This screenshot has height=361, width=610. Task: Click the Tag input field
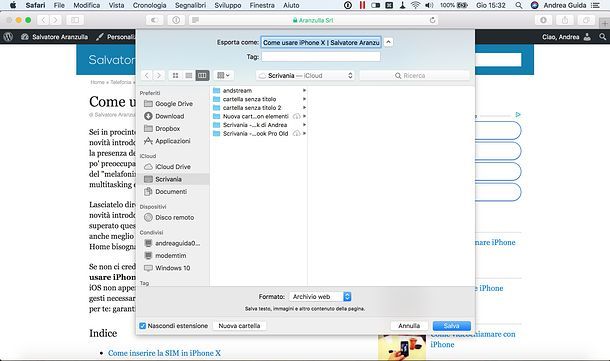point(321,56)
